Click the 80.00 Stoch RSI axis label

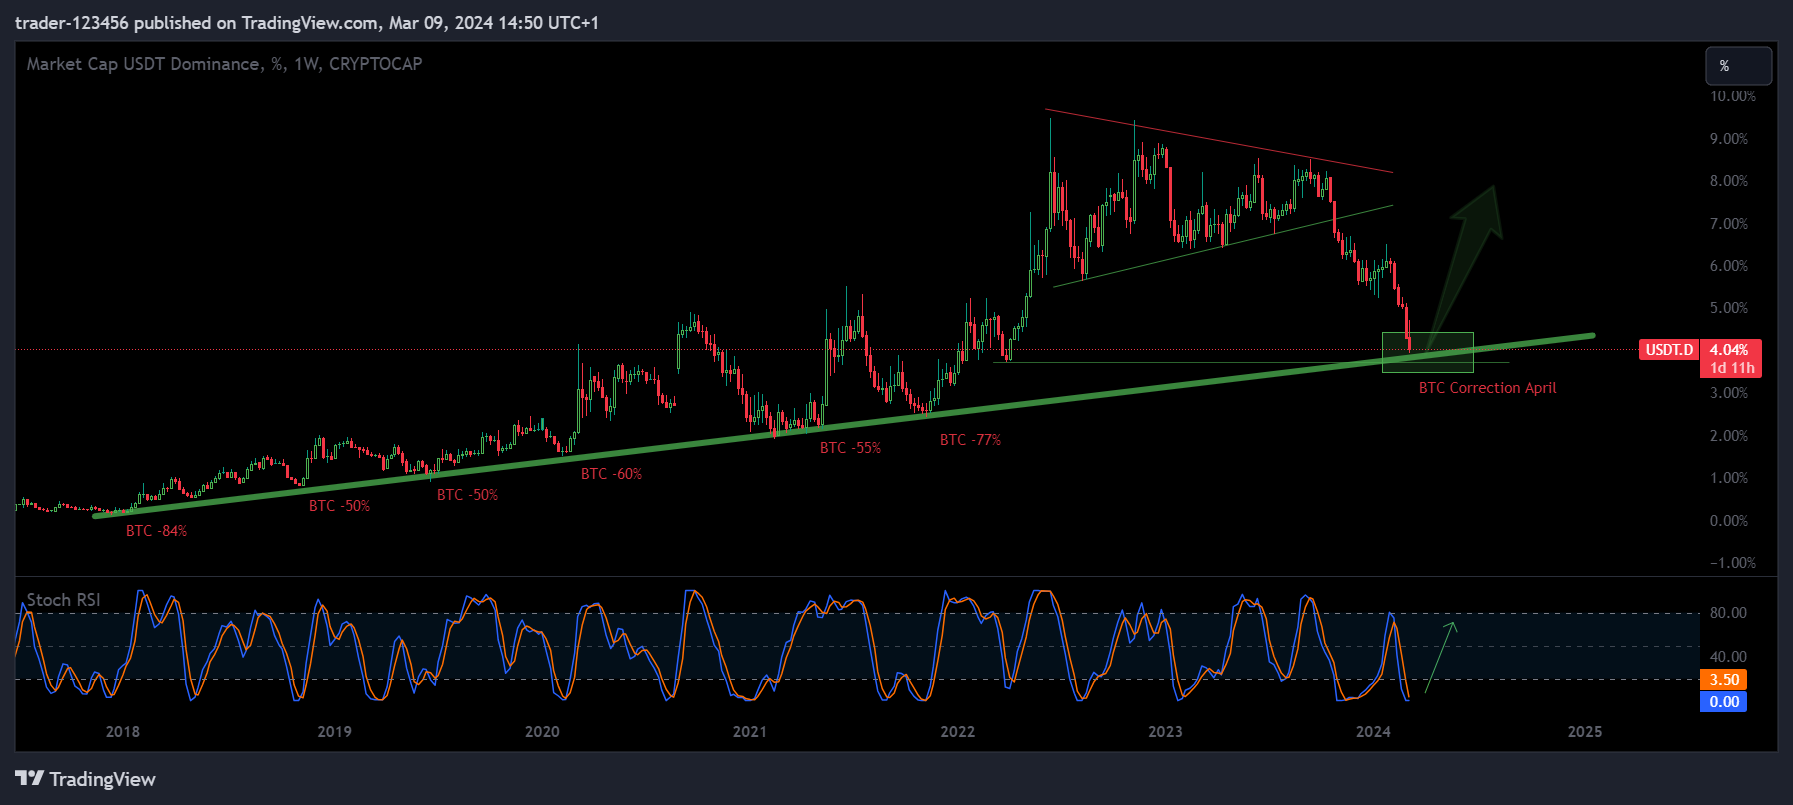(x=1728, y=613)
